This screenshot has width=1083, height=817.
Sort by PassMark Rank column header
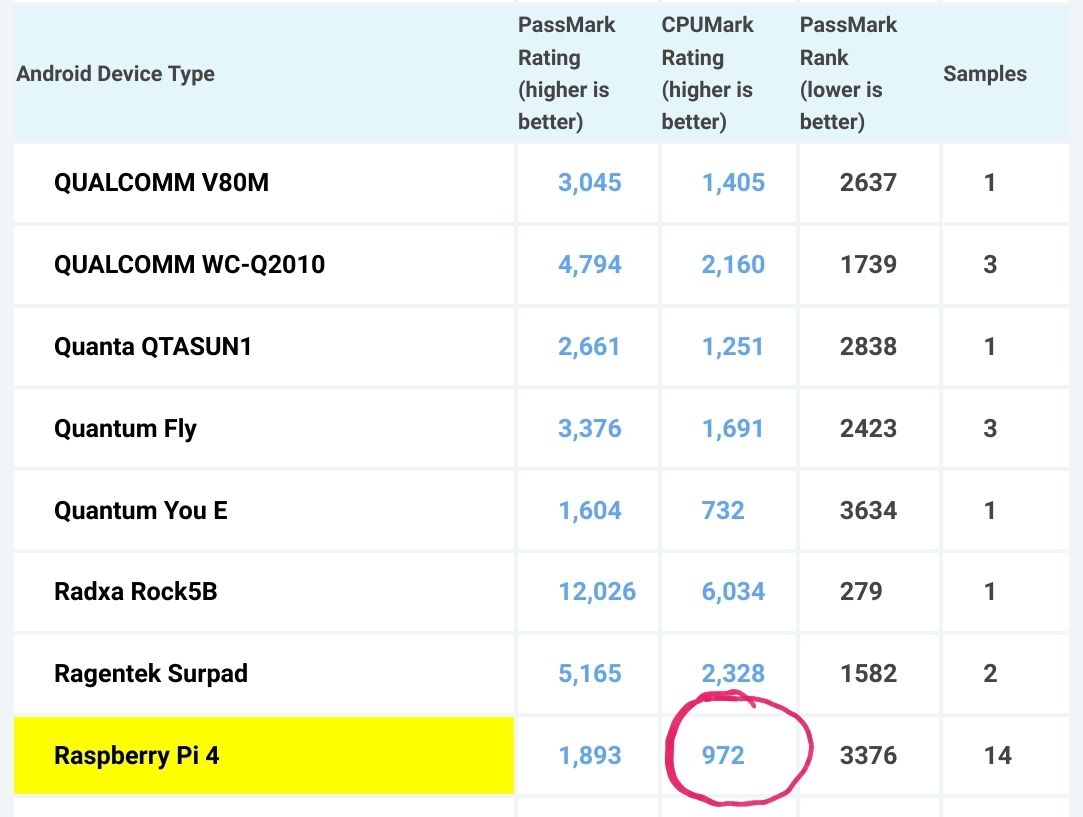point(848,74)
